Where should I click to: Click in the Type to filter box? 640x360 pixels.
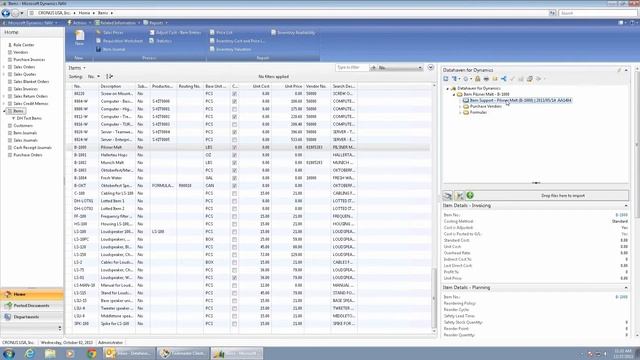pyautogui.click(x=352, y=68)
